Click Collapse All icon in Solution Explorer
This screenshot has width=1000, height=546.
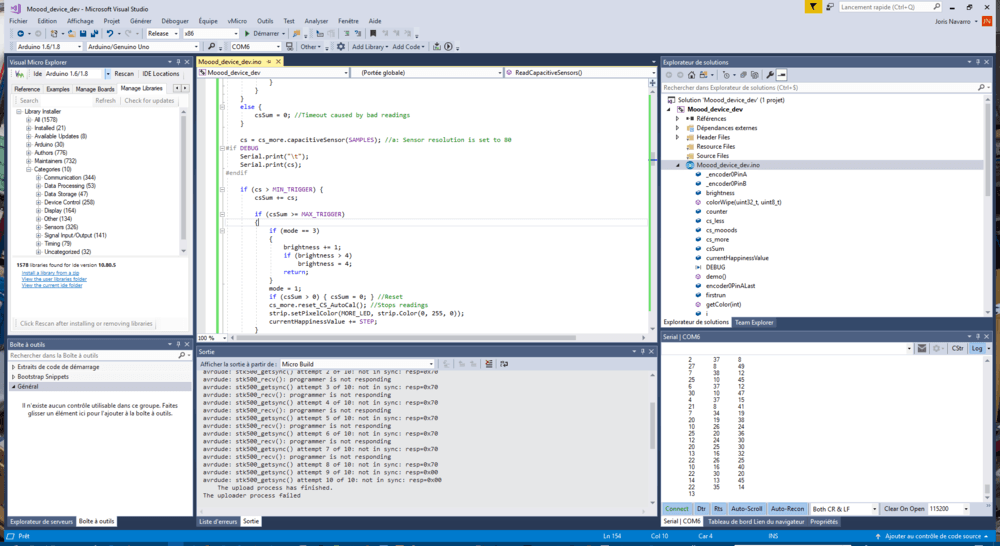coord(744,75)
